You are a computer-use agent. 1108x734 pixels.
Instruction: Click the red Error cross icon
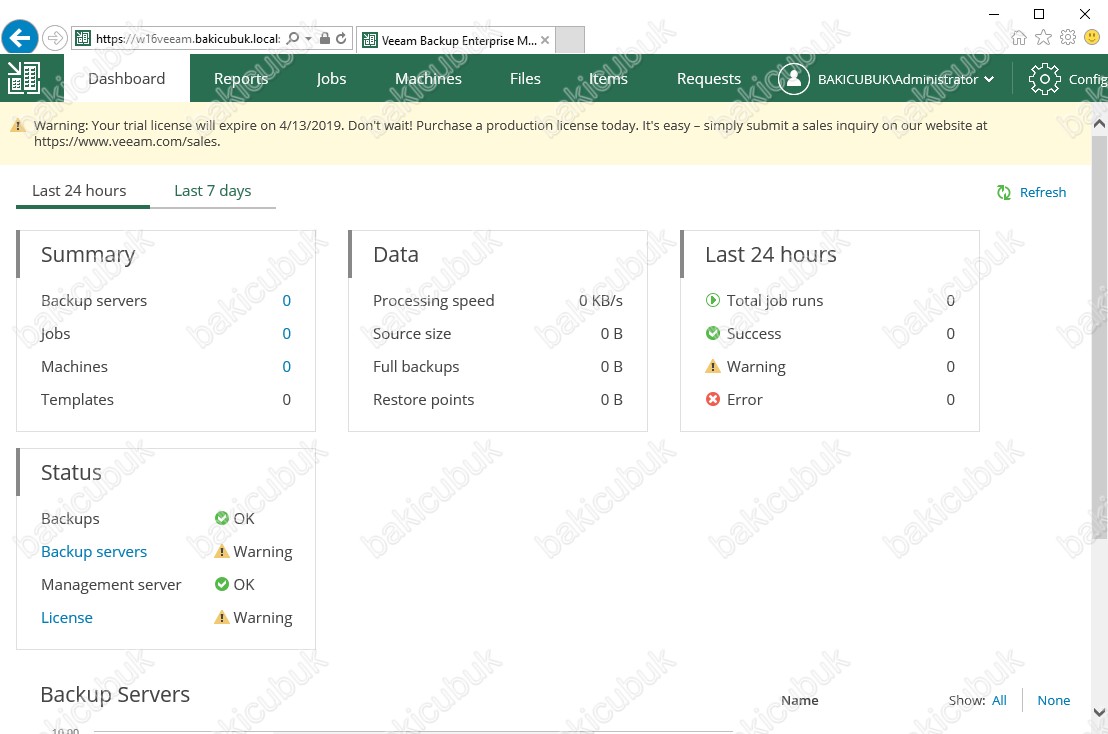tap(713, 399)
